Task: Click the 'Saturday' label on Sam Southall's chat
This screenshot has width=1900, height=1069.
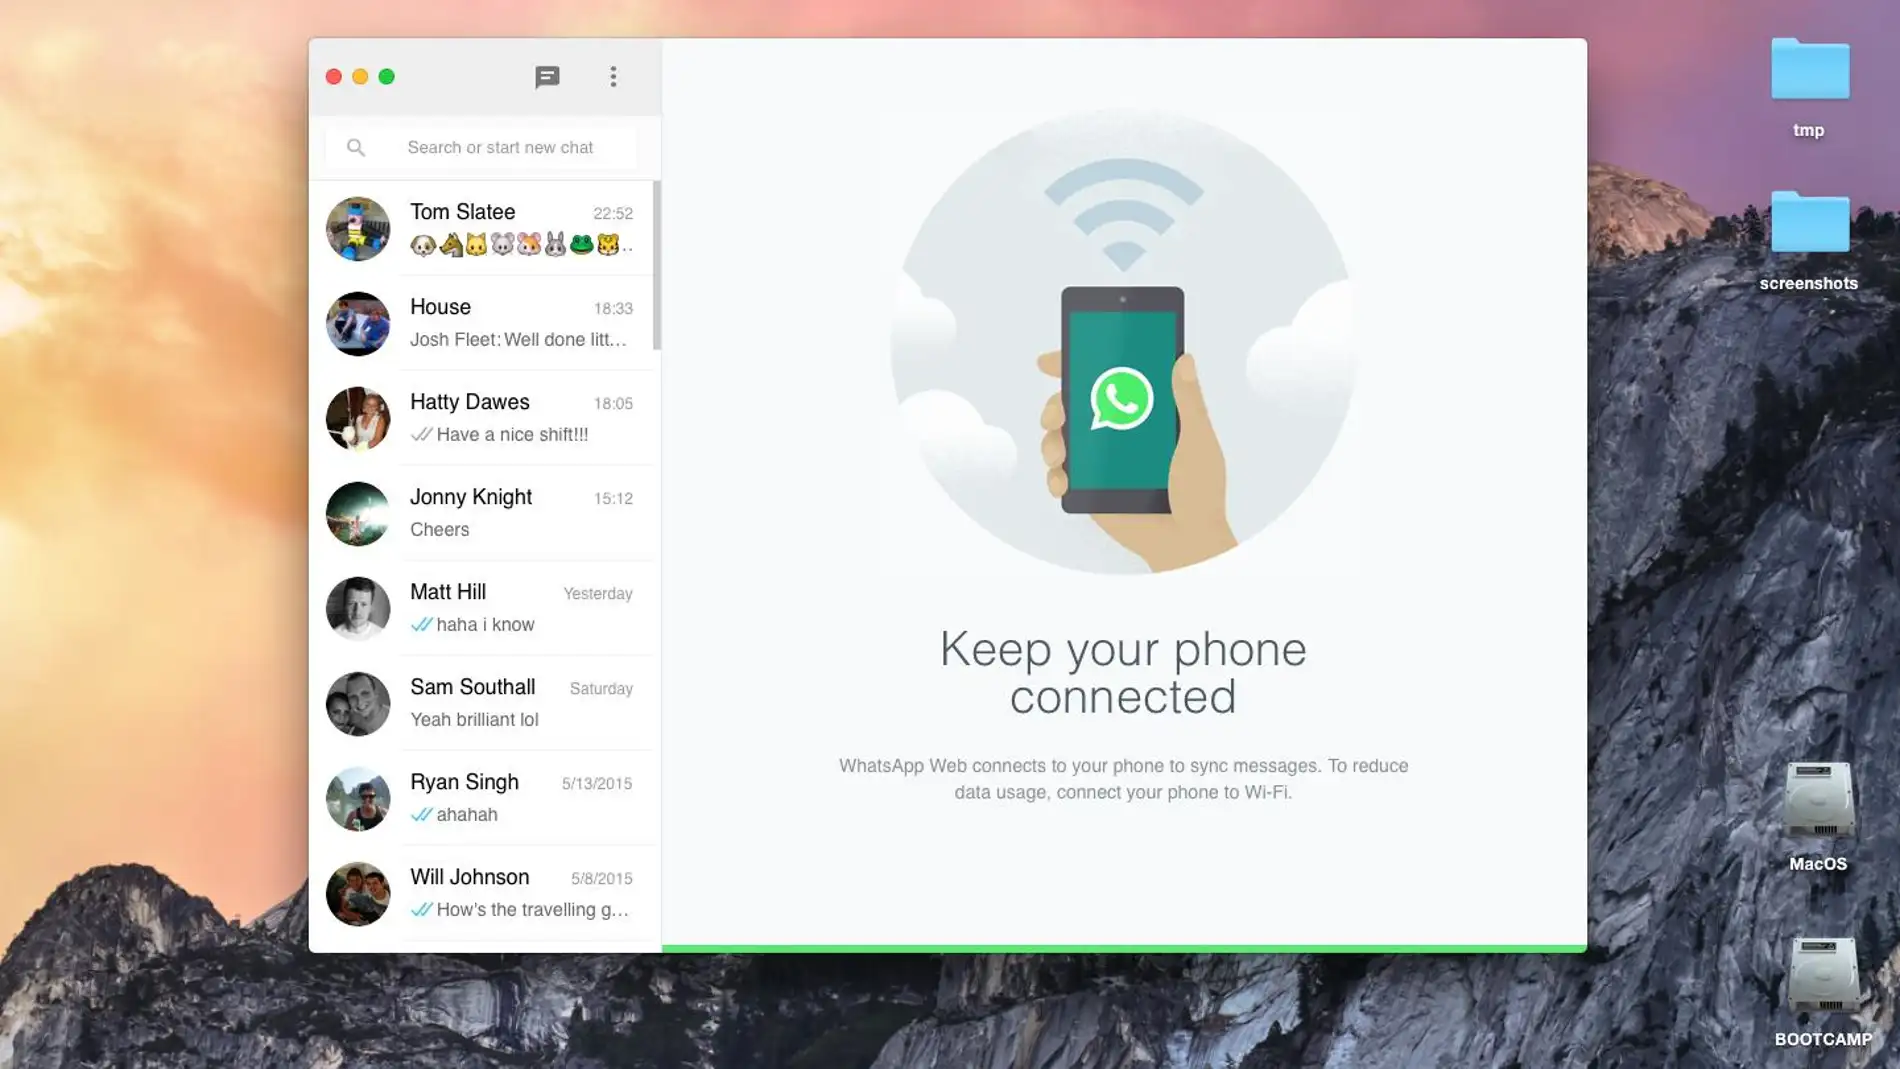Action: click(x=601, y=688)
